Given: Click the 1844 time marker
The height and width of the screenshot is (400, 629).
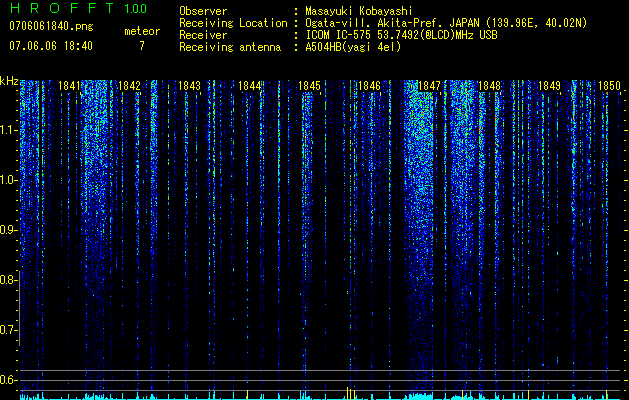Looking at the screenshot, I should 250,86.
